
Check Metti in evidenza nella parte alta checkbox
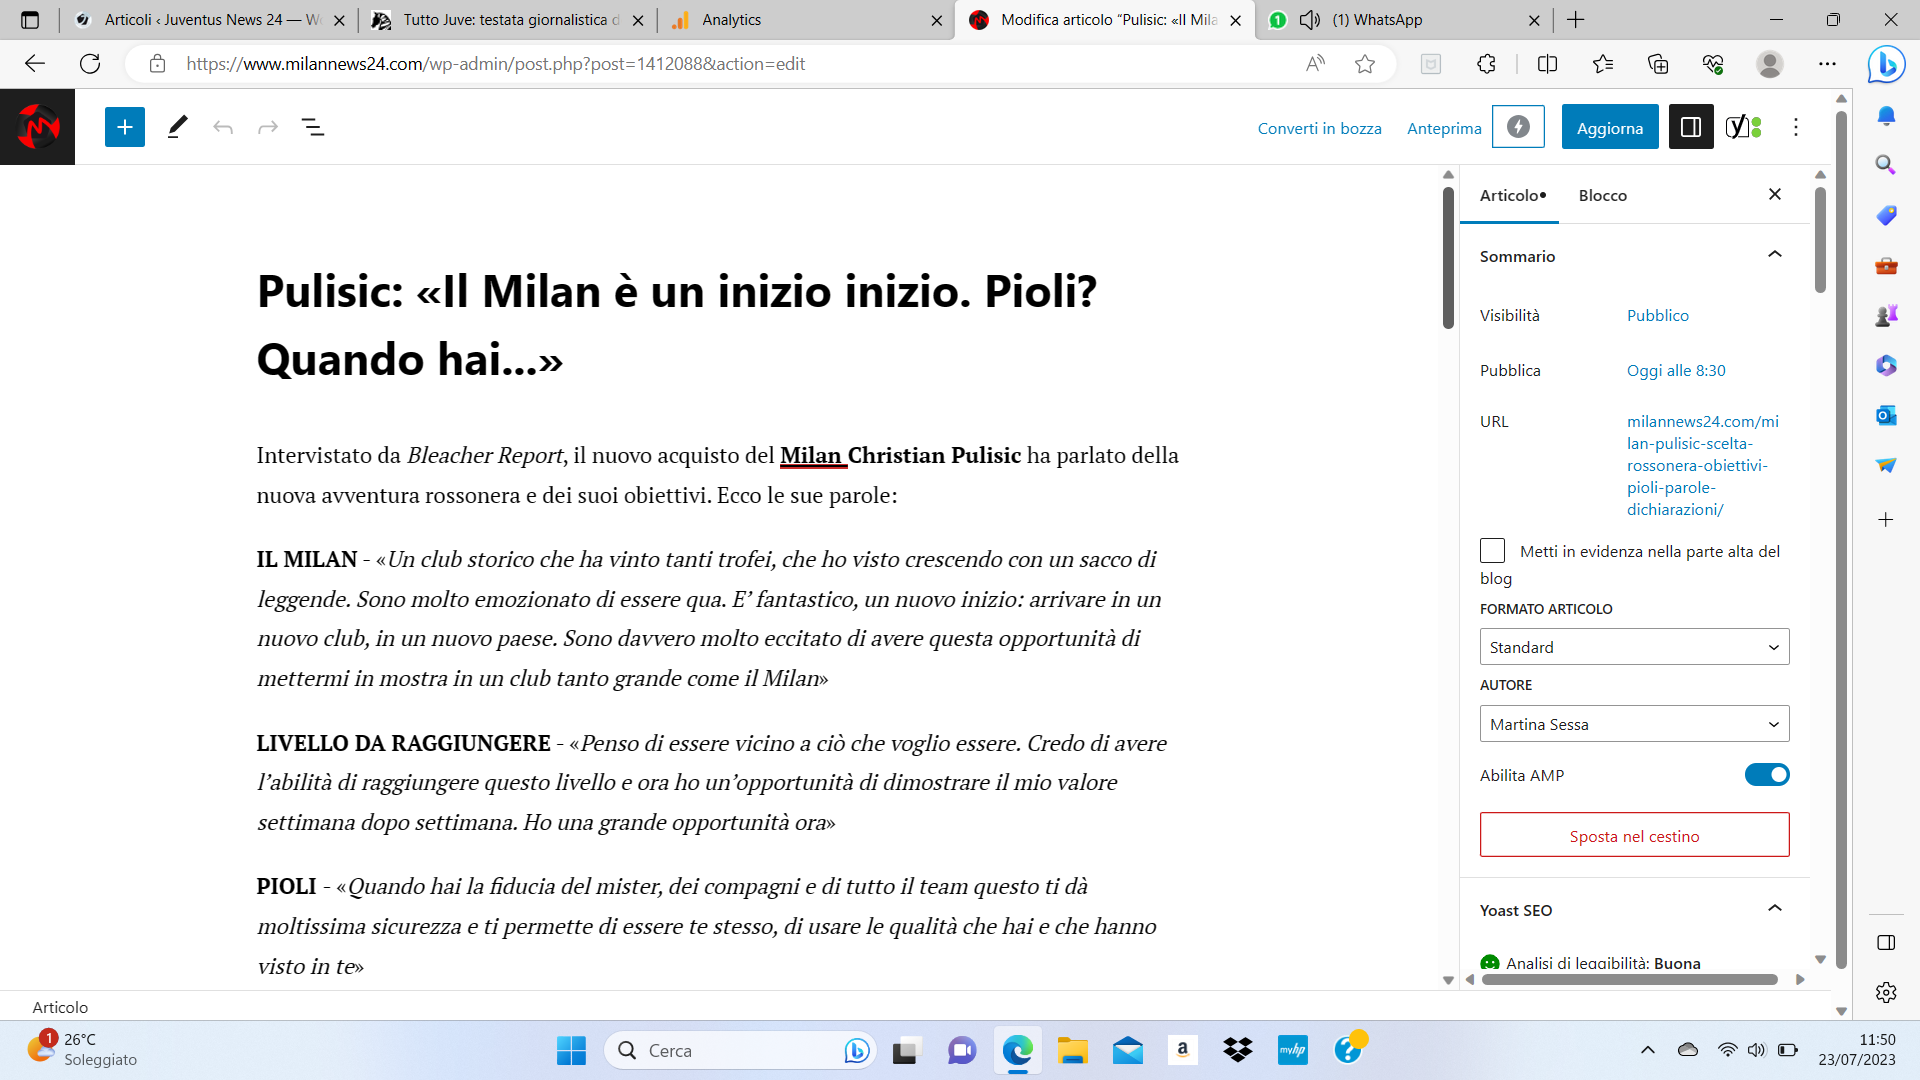(1492, 551)
